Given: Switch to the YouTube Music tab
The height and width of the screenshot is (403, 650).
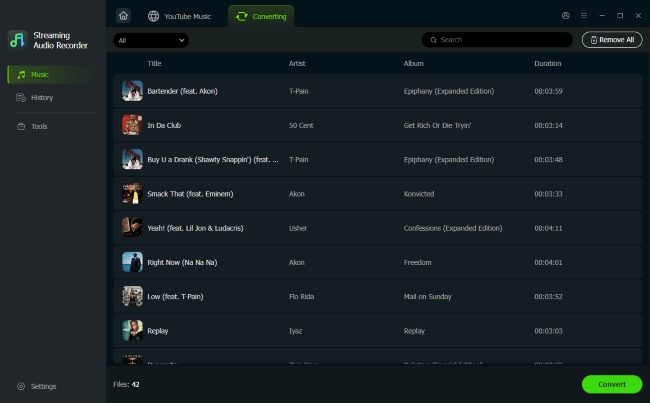Looking at the screenshot, I should [x=179, y=16].
